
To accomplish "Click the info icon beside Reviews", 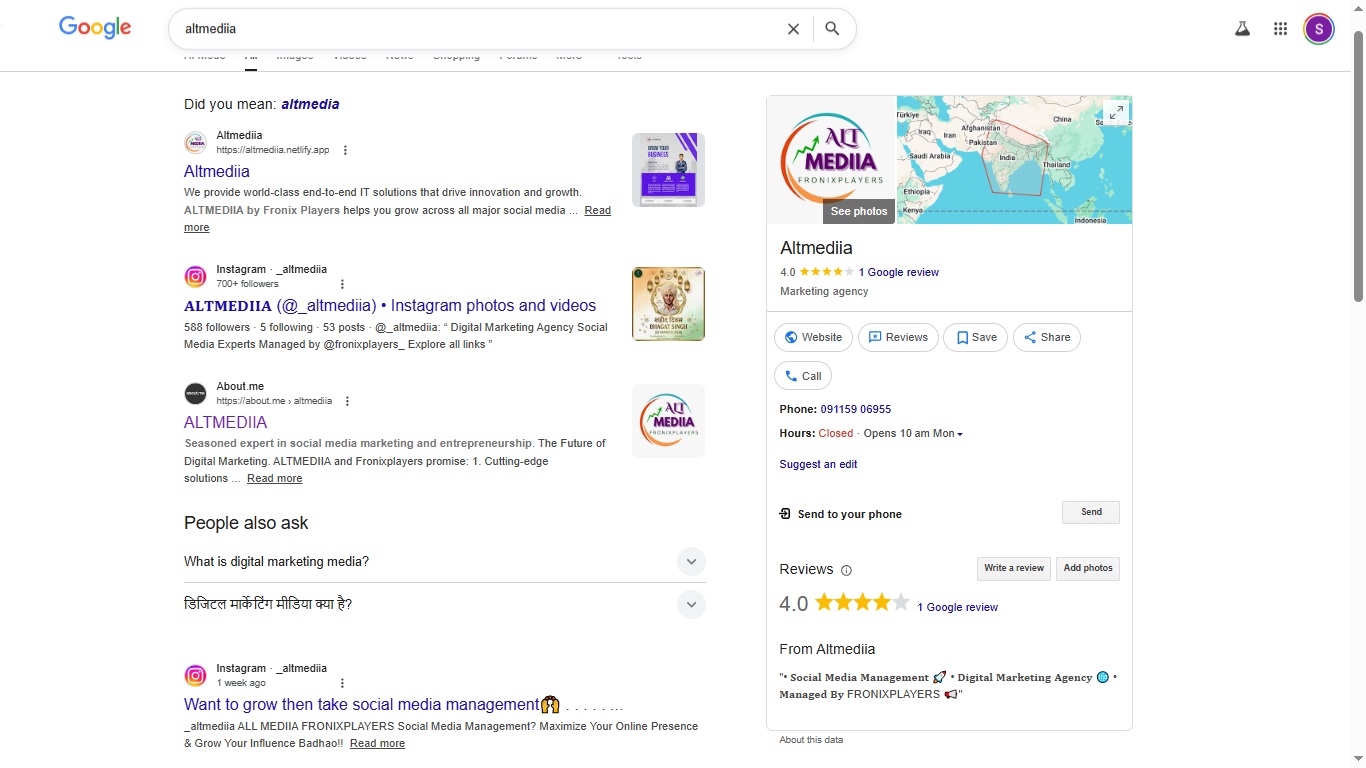I will point(846,570).
